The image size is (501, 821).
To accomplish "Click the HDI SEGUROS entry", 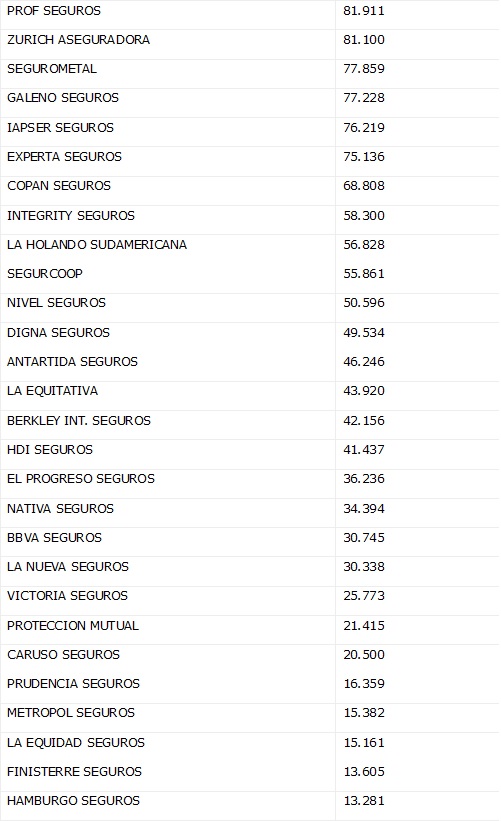I will click(x=50, y=450).
